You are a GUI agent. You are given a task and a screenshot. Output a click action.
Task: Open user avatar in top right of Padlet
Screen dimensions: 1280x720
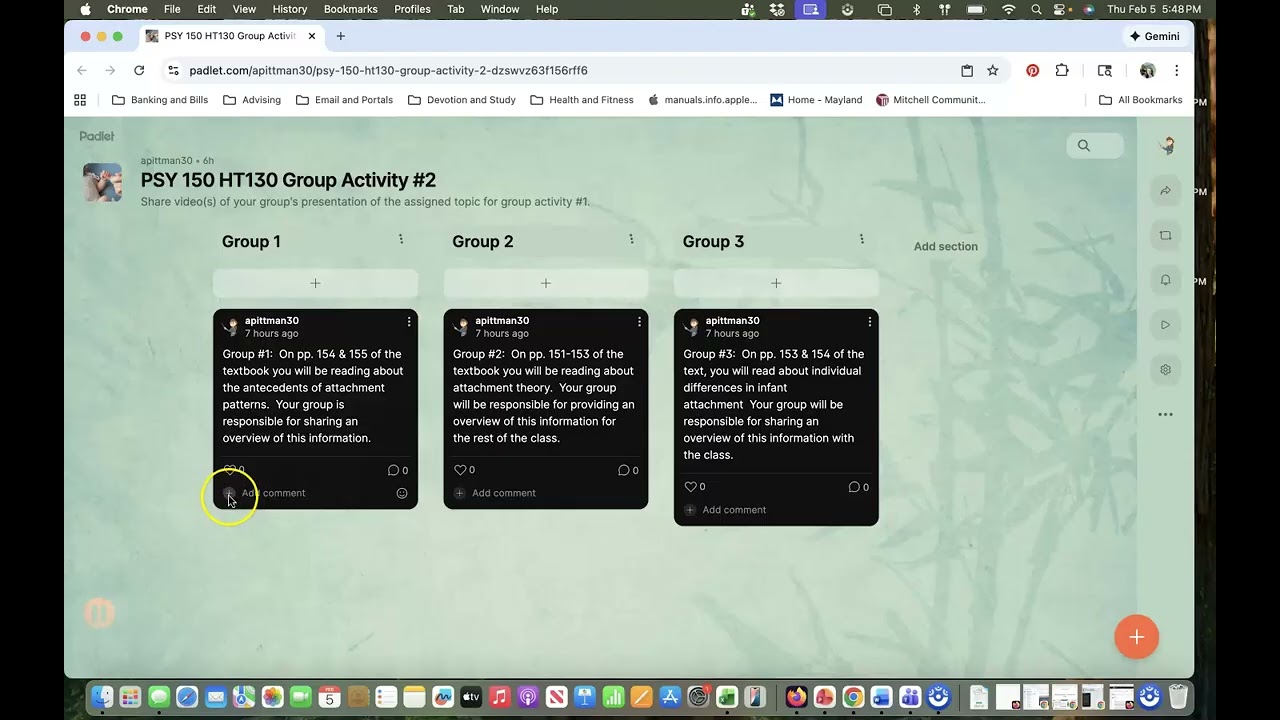pyautogui.click(x=1166, y=146)
